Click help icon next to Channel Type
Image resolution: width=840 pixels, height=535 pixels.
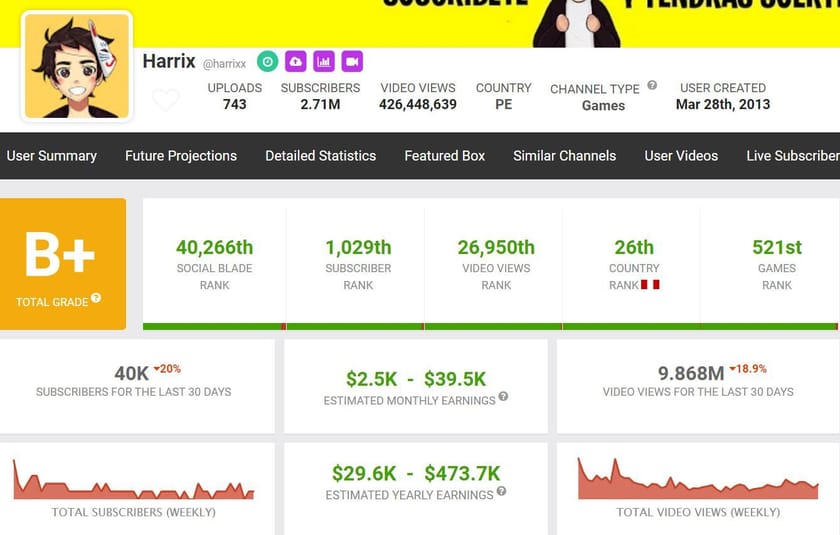[652, 86]
